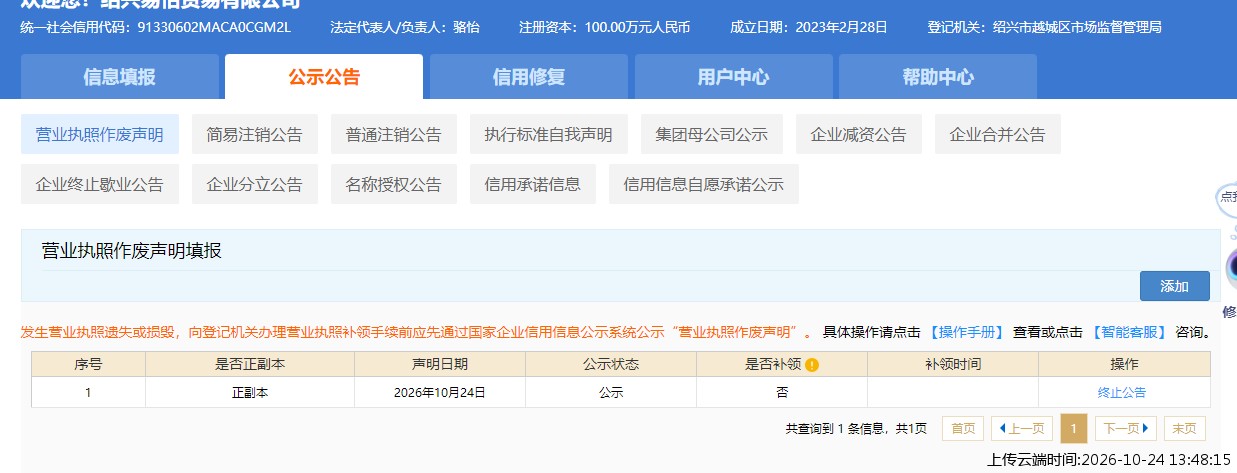Open 普通注销公告 section
Screen dimensions: 1237x473
pos(393,134)
